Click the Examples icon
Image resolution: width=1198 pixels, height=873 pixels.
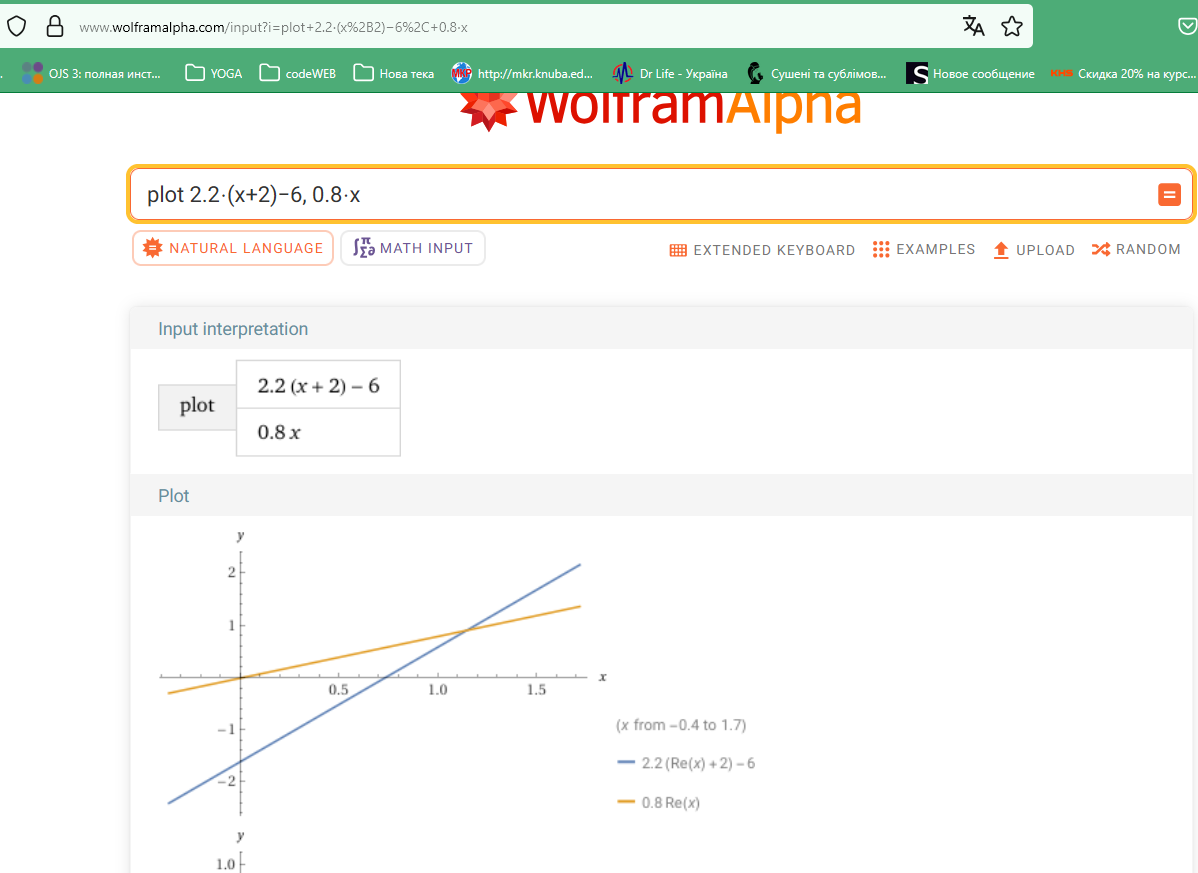[x=882, y=249]
